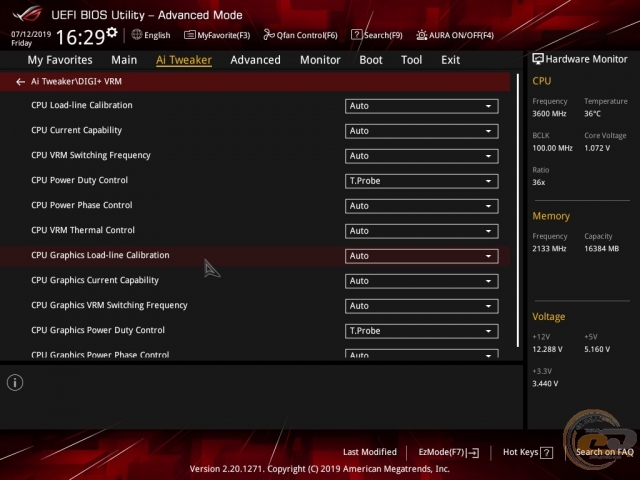Open CPU Power Phase Control dropdown

pos(422,206)
